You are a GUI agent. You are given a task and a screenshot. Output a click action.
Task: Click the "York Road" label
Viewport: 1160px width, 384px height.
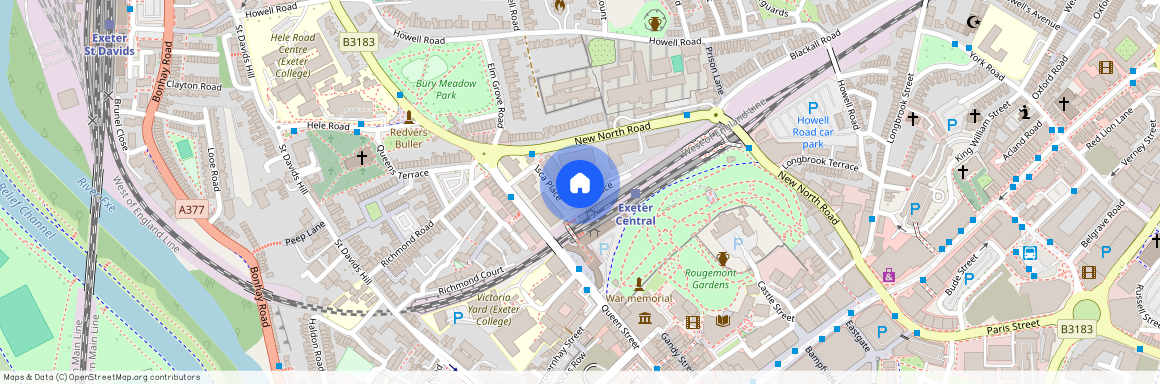pos(988,67)
